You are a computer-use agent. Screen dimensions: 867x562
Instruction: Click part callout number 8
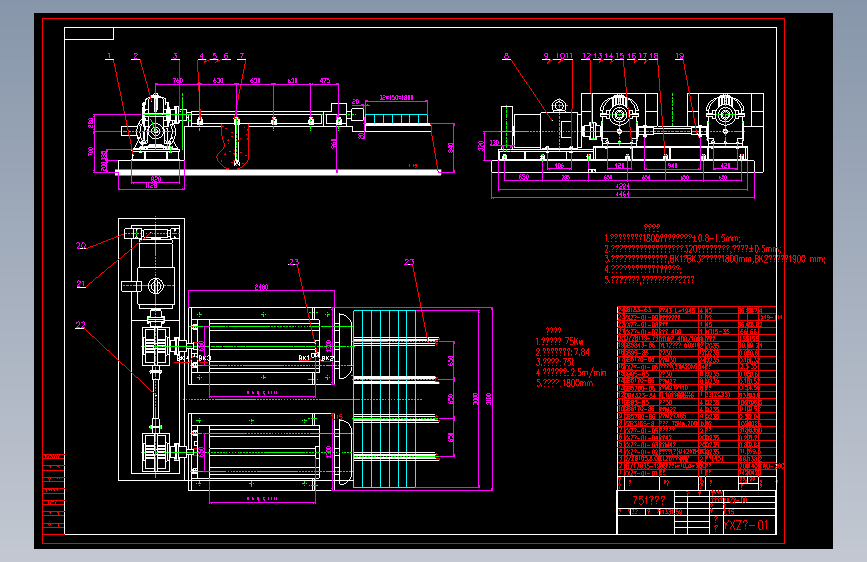click(x=506, y=56)
